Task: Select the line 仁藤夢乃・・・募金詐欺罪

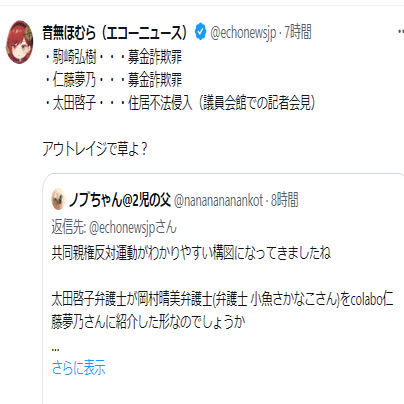Action: (x=113, y=80)
